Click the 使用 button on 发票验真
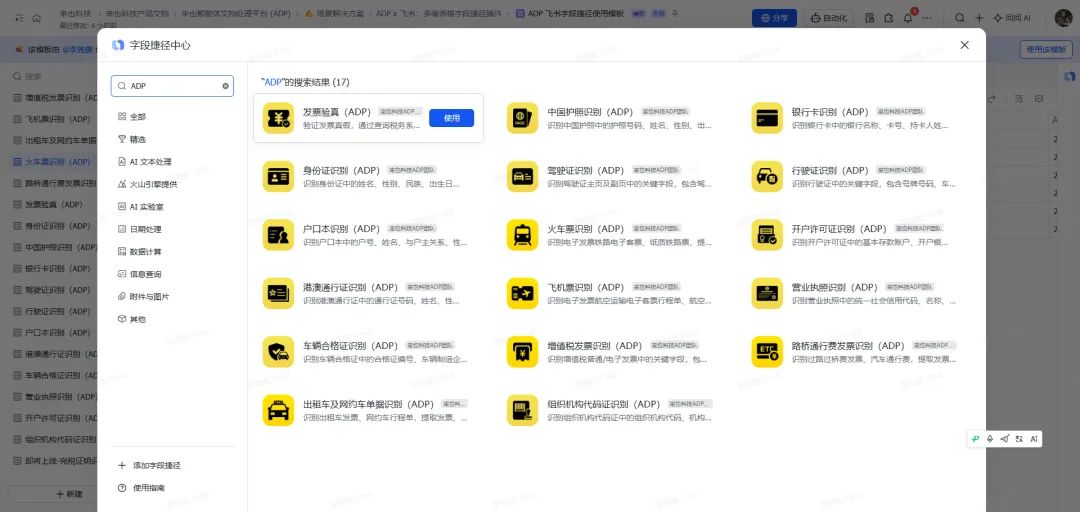1080x512 pixels. click(451, 118)
